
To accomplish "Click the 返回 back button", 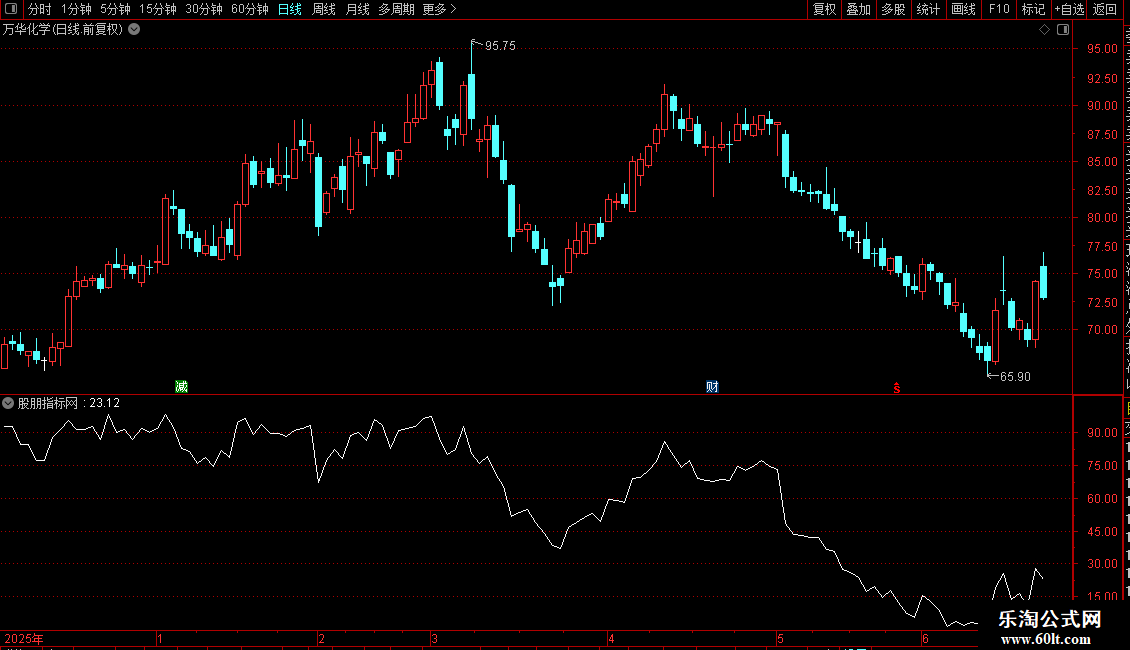I will pyautogui.click(x=1104, y=9).
